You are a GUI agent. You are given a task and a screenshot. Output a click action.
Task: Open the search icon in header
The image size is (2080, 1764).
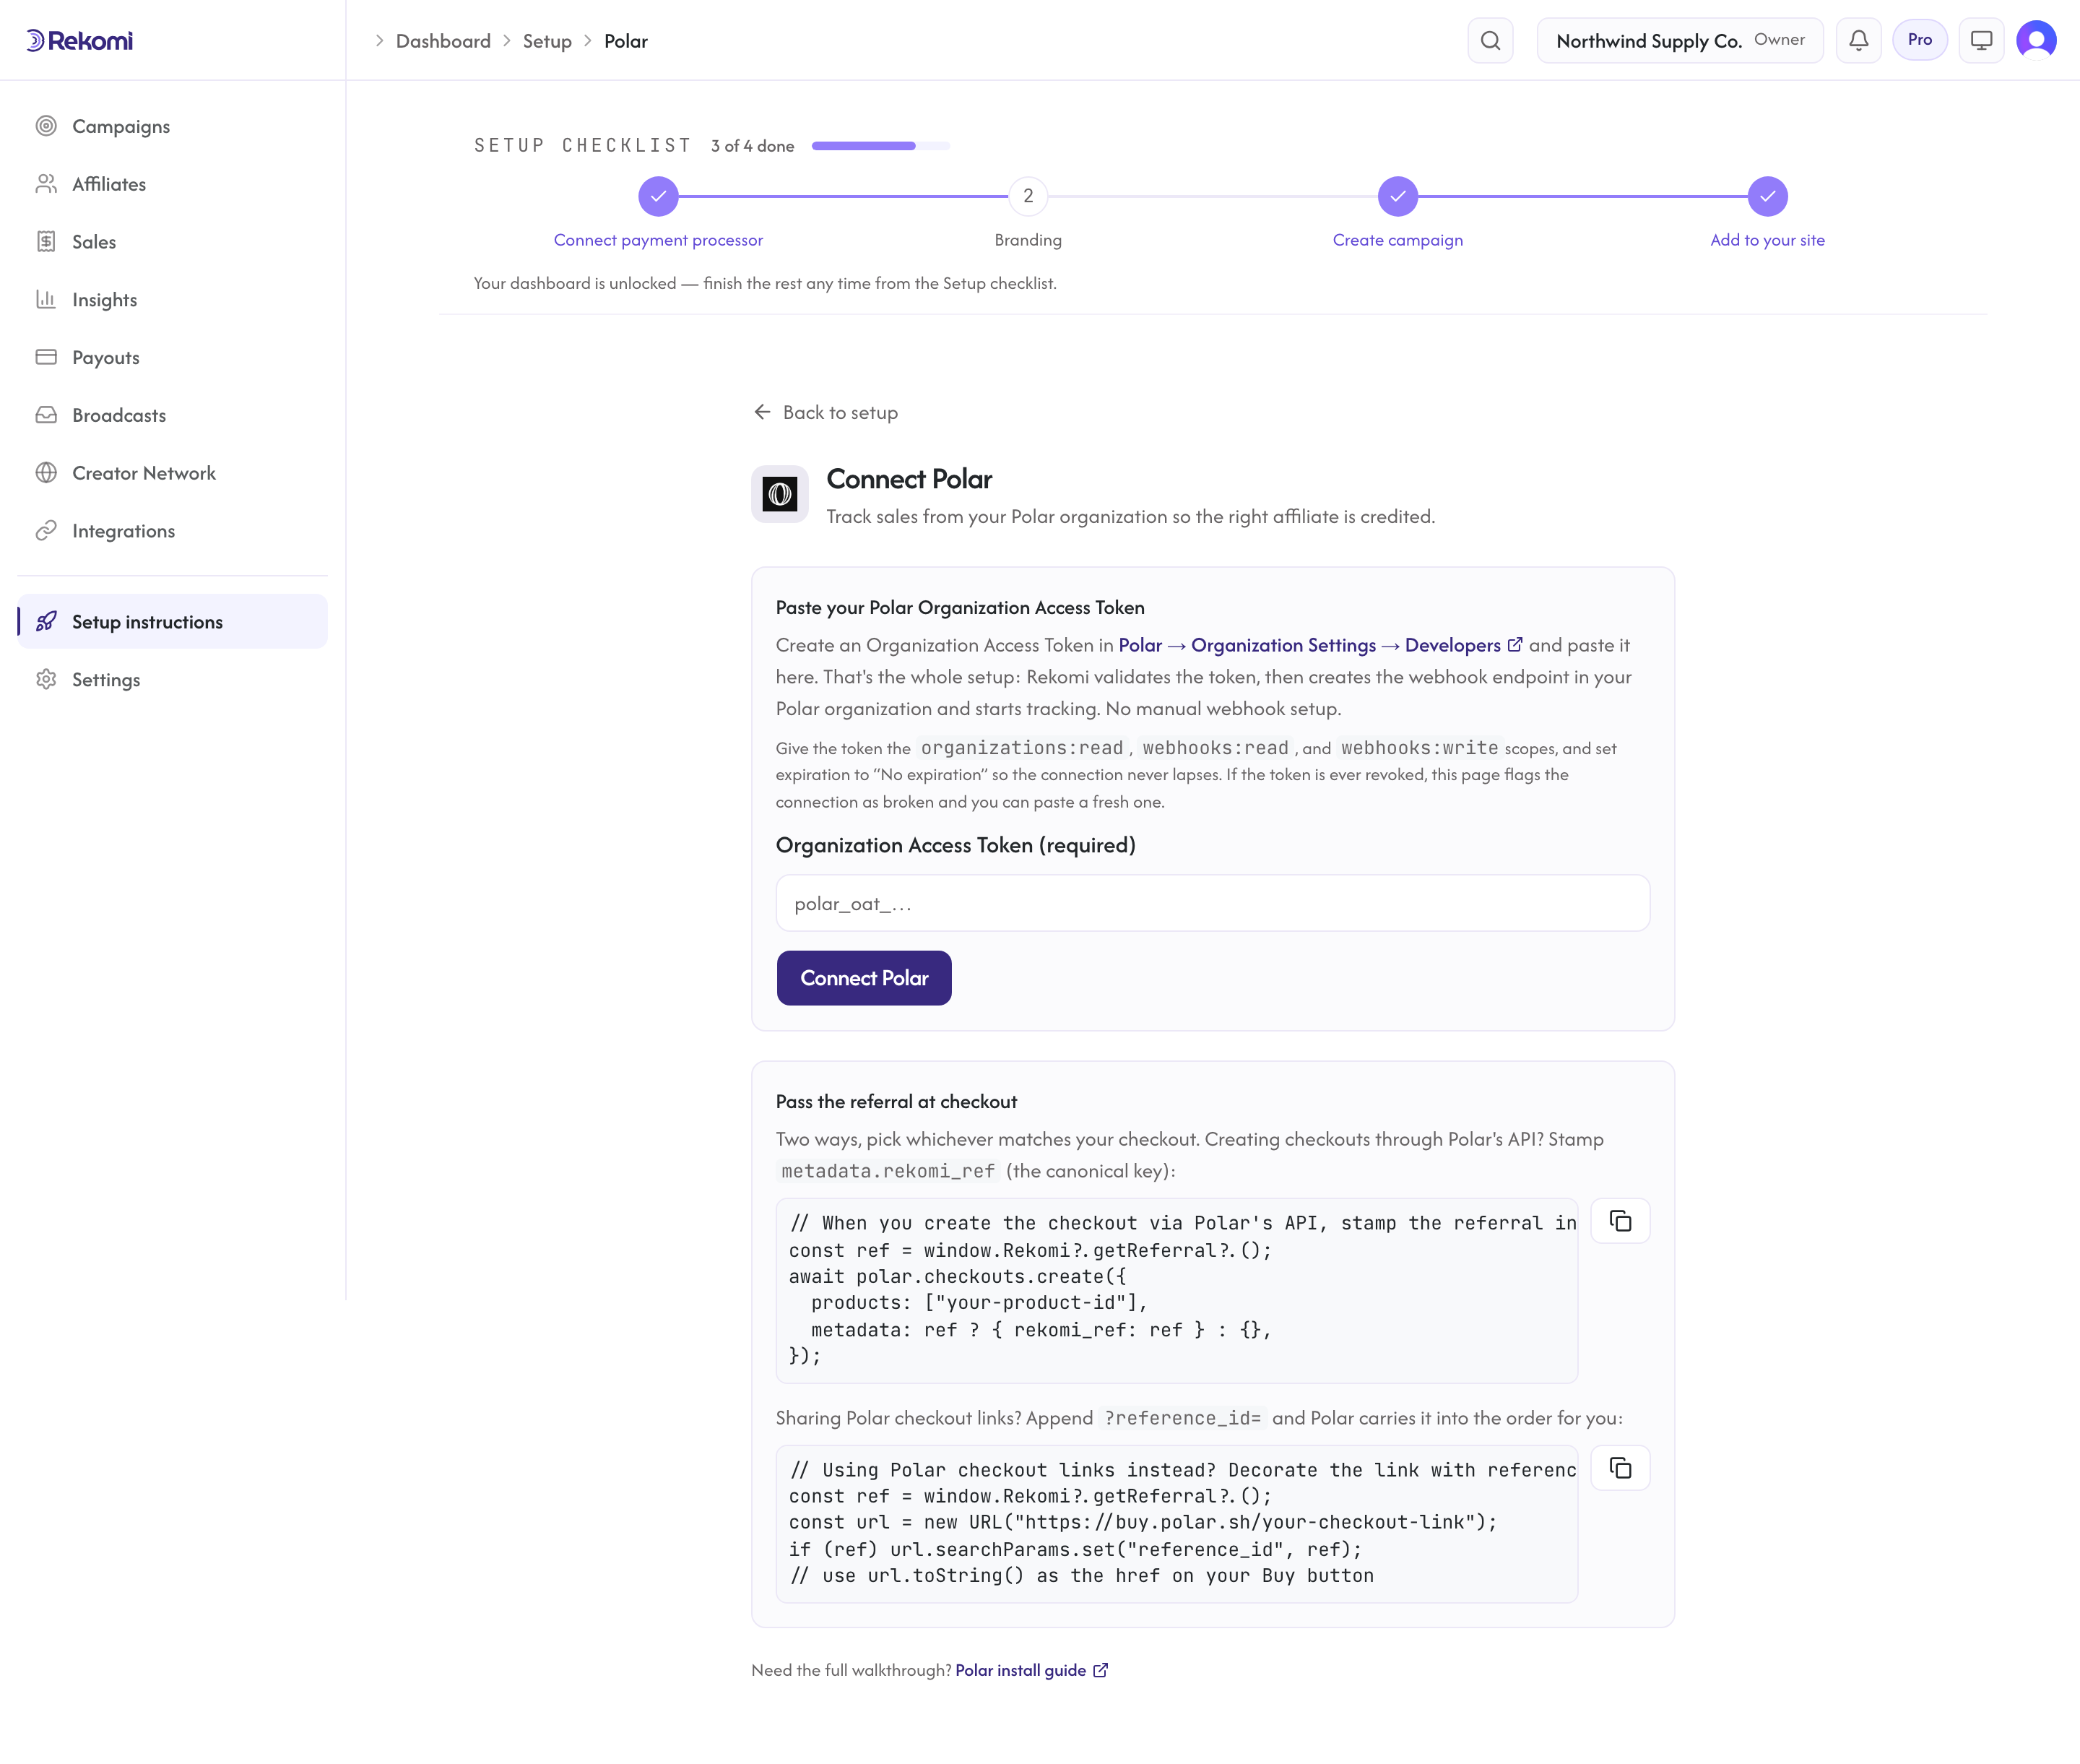(x=1490, y=40)
